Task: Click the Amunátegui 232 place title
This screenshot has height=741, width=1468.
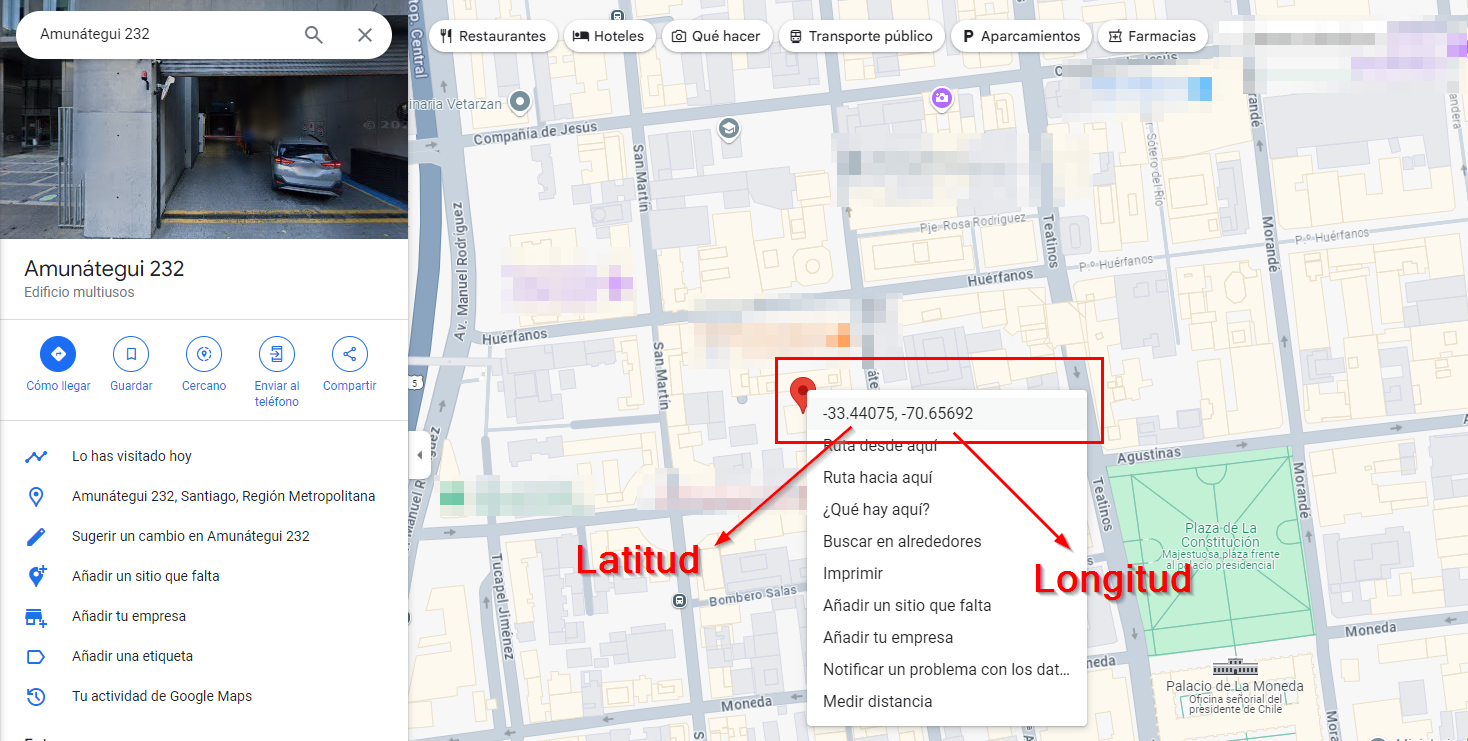Action: click(104, 269)
